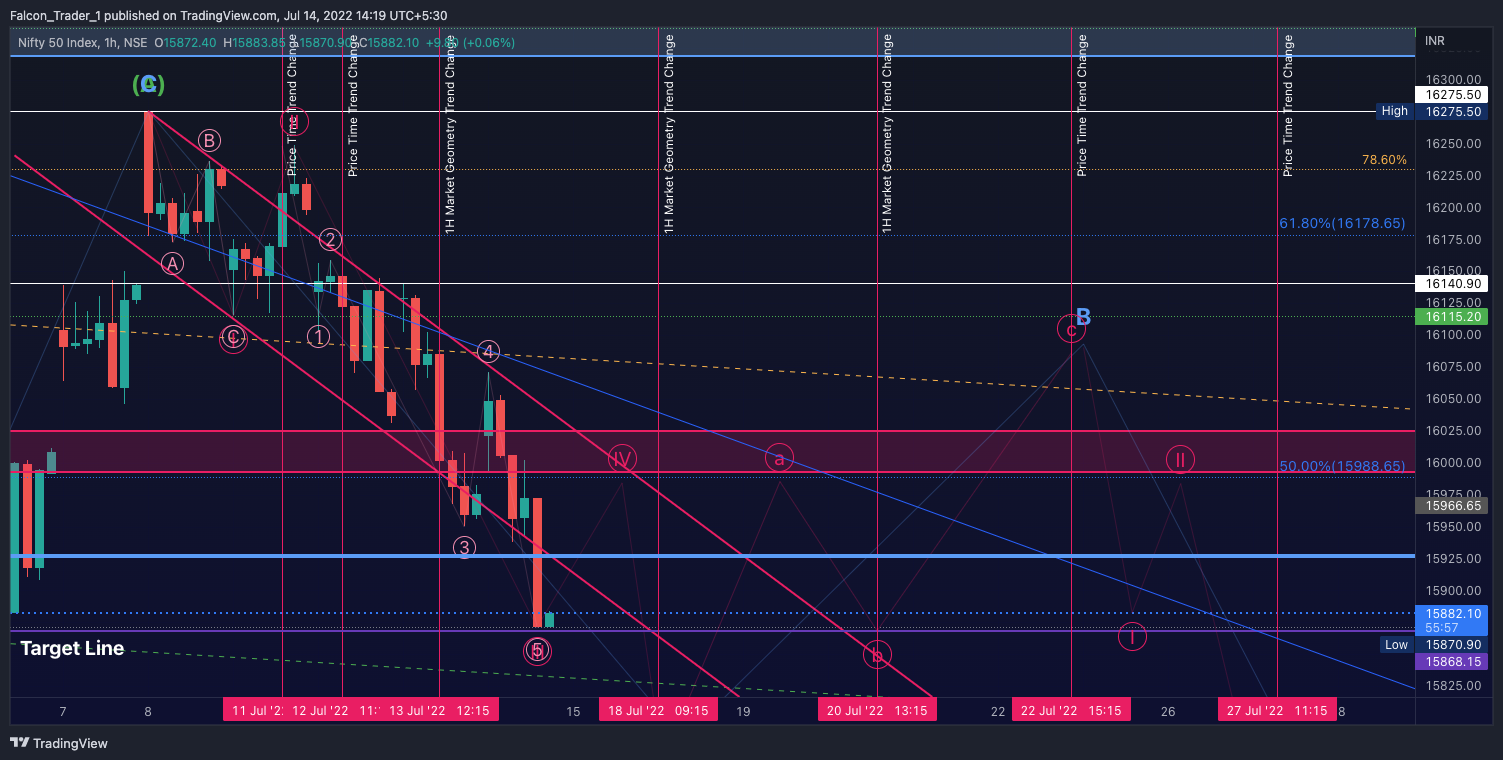Select the gray 15966.65 price label
The image size is (1503, 760).
[x=1452, y=506]
